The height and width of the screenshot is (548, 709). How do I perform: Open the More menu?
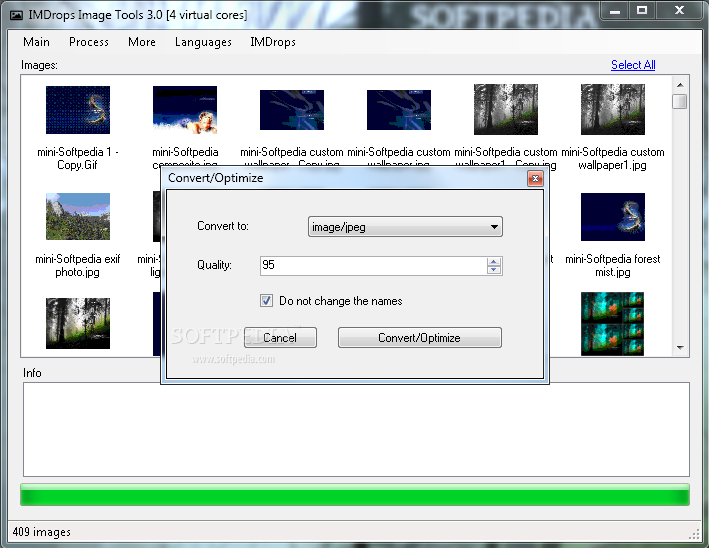pyautogui.click(x=142, y=42)
